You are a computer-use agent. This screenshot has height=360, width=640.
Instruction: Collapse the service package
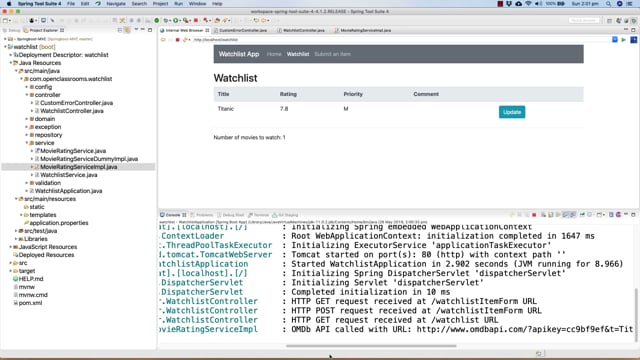27,143
